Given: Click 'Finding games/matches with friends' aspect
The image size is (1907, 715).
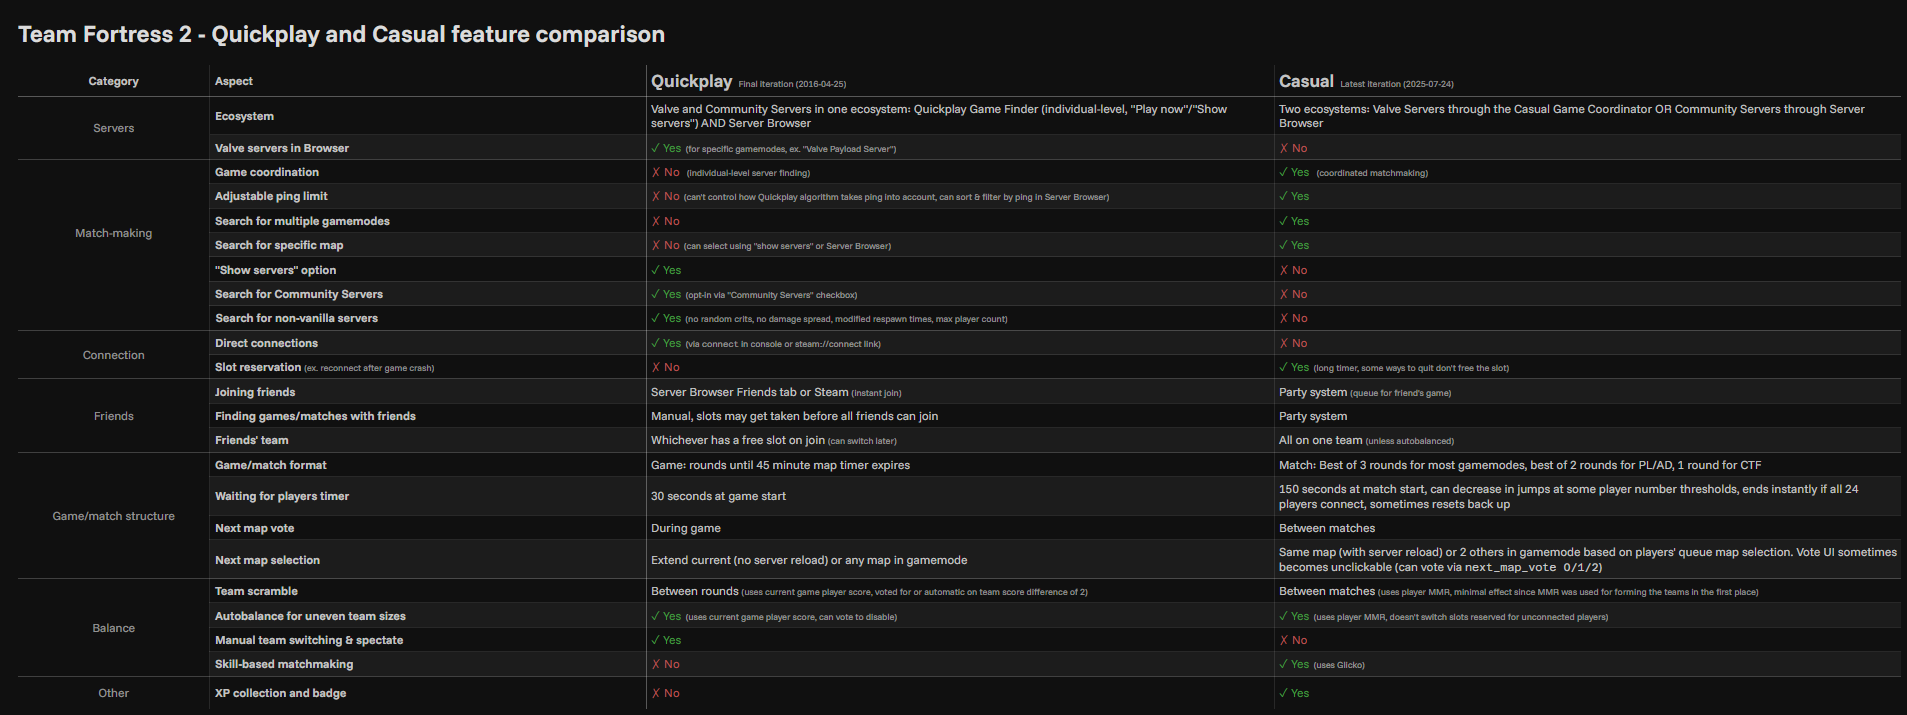Looking at the screenshot, I should coord(315,416).
